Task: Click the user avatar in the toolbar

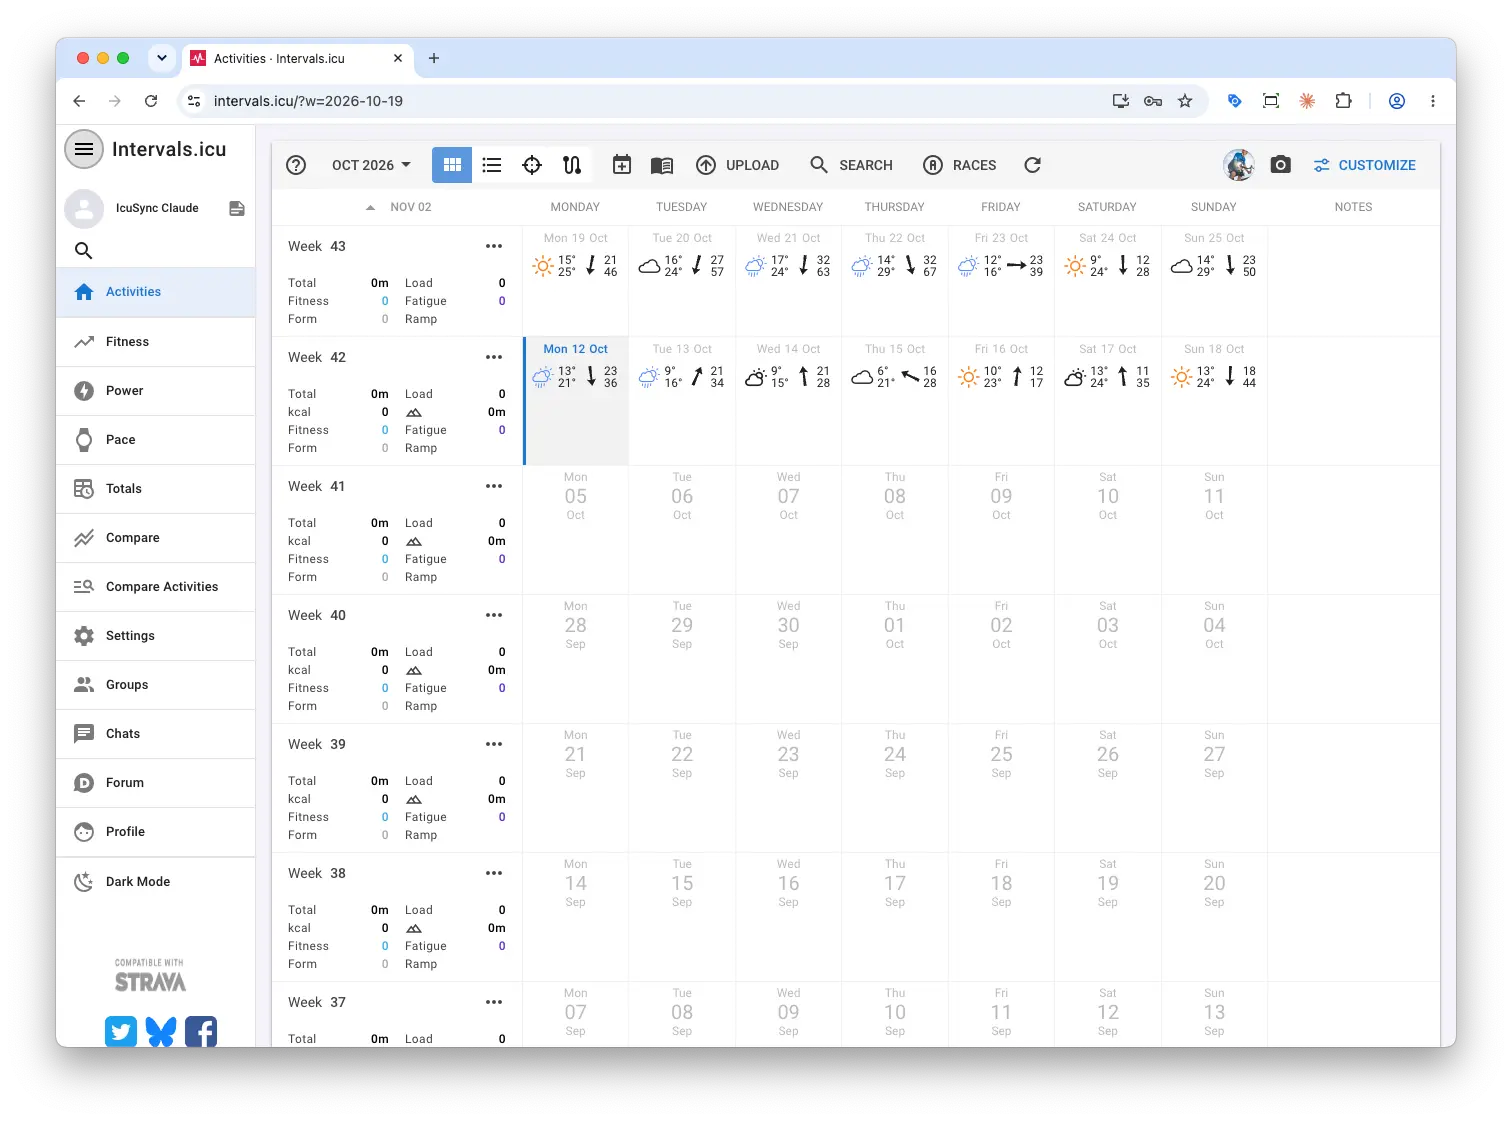Action: (1239, 165)
